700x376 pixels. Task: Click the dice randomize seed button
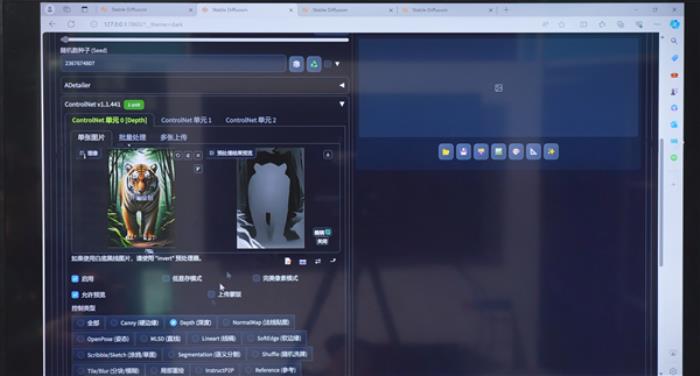point(296,64)
